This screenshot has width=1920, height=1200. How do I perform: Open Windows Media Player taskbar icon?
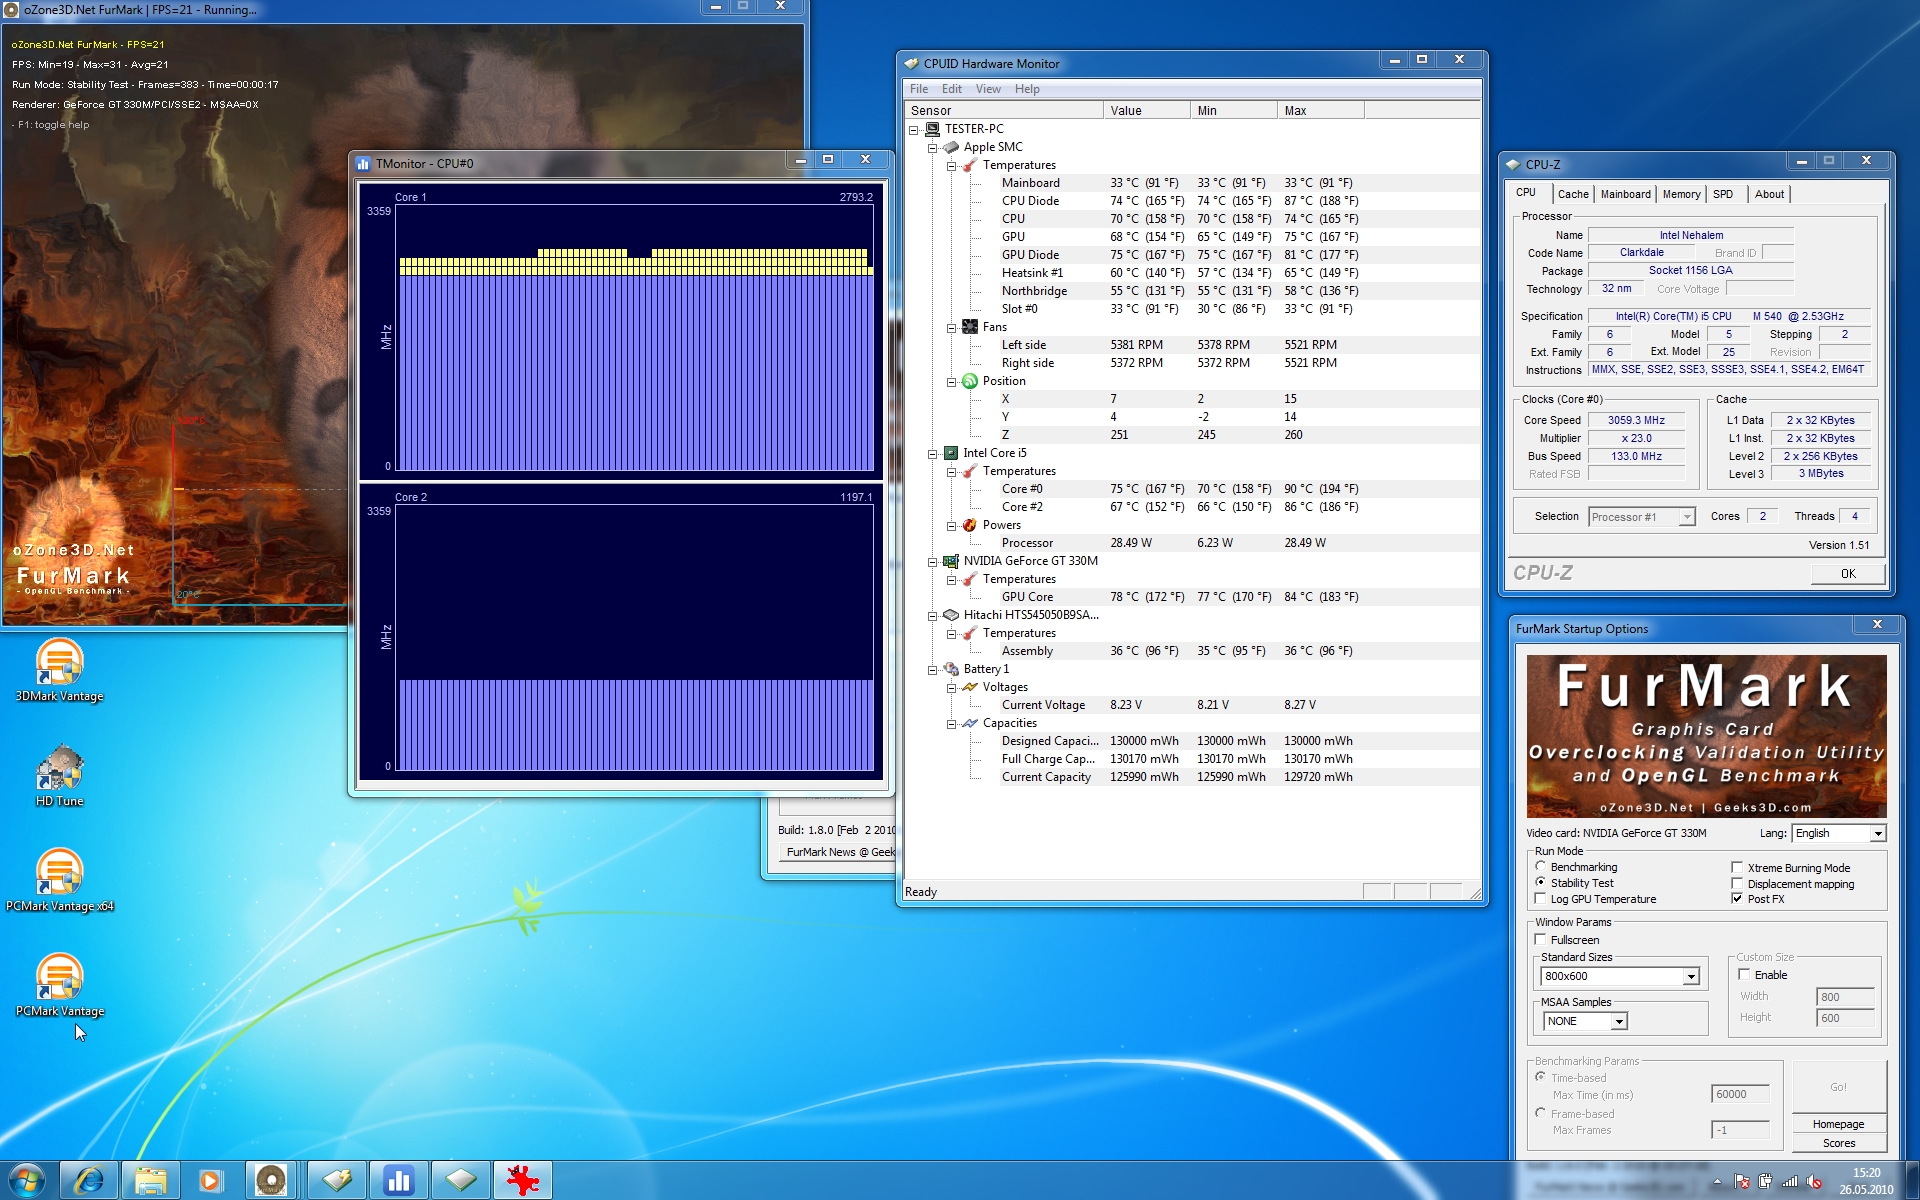[x=211, y=1180]
